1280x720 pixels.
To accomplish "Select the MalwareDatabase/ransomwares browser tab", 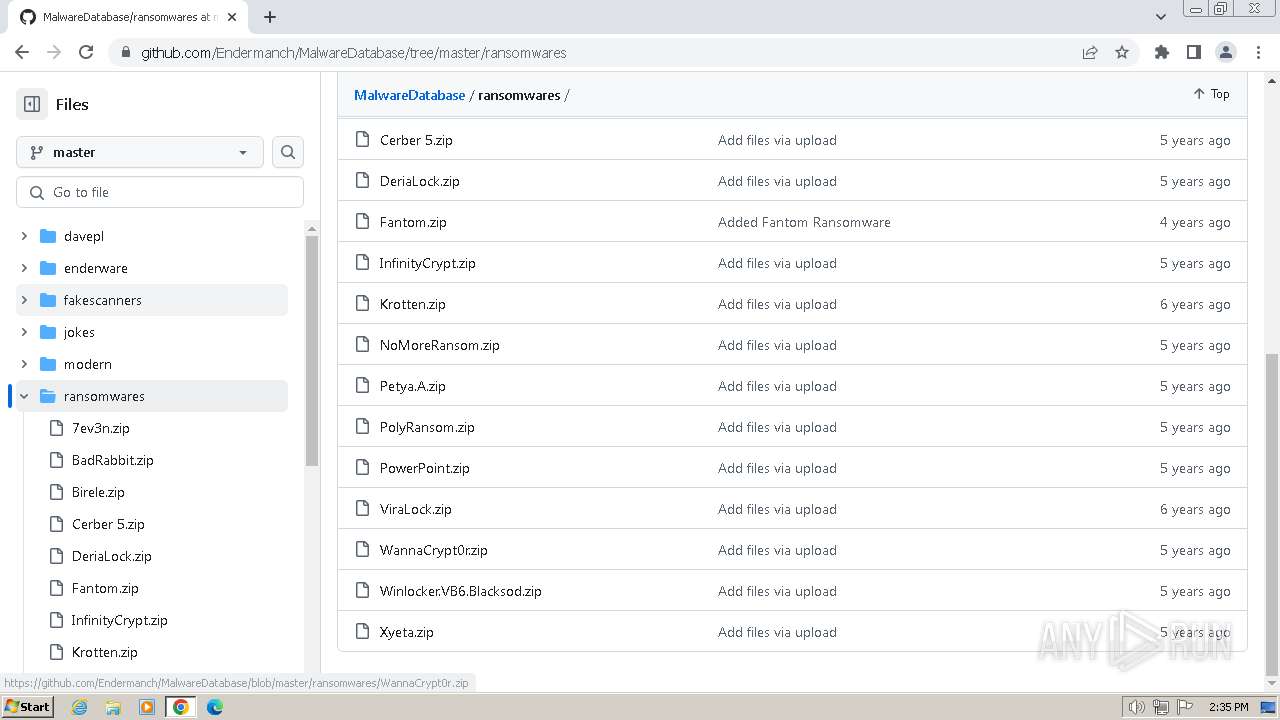I will tap(130, 17).
